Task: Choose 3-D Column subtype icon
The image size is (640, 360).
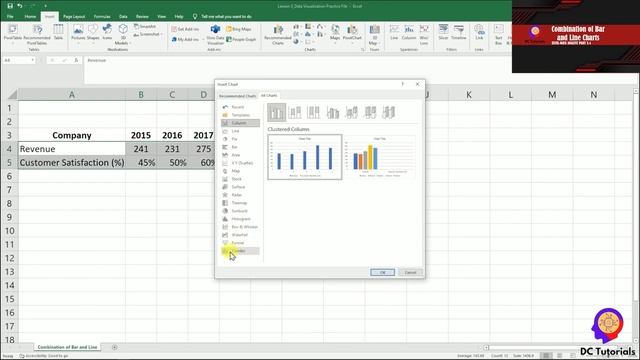Action: [389, 112]
